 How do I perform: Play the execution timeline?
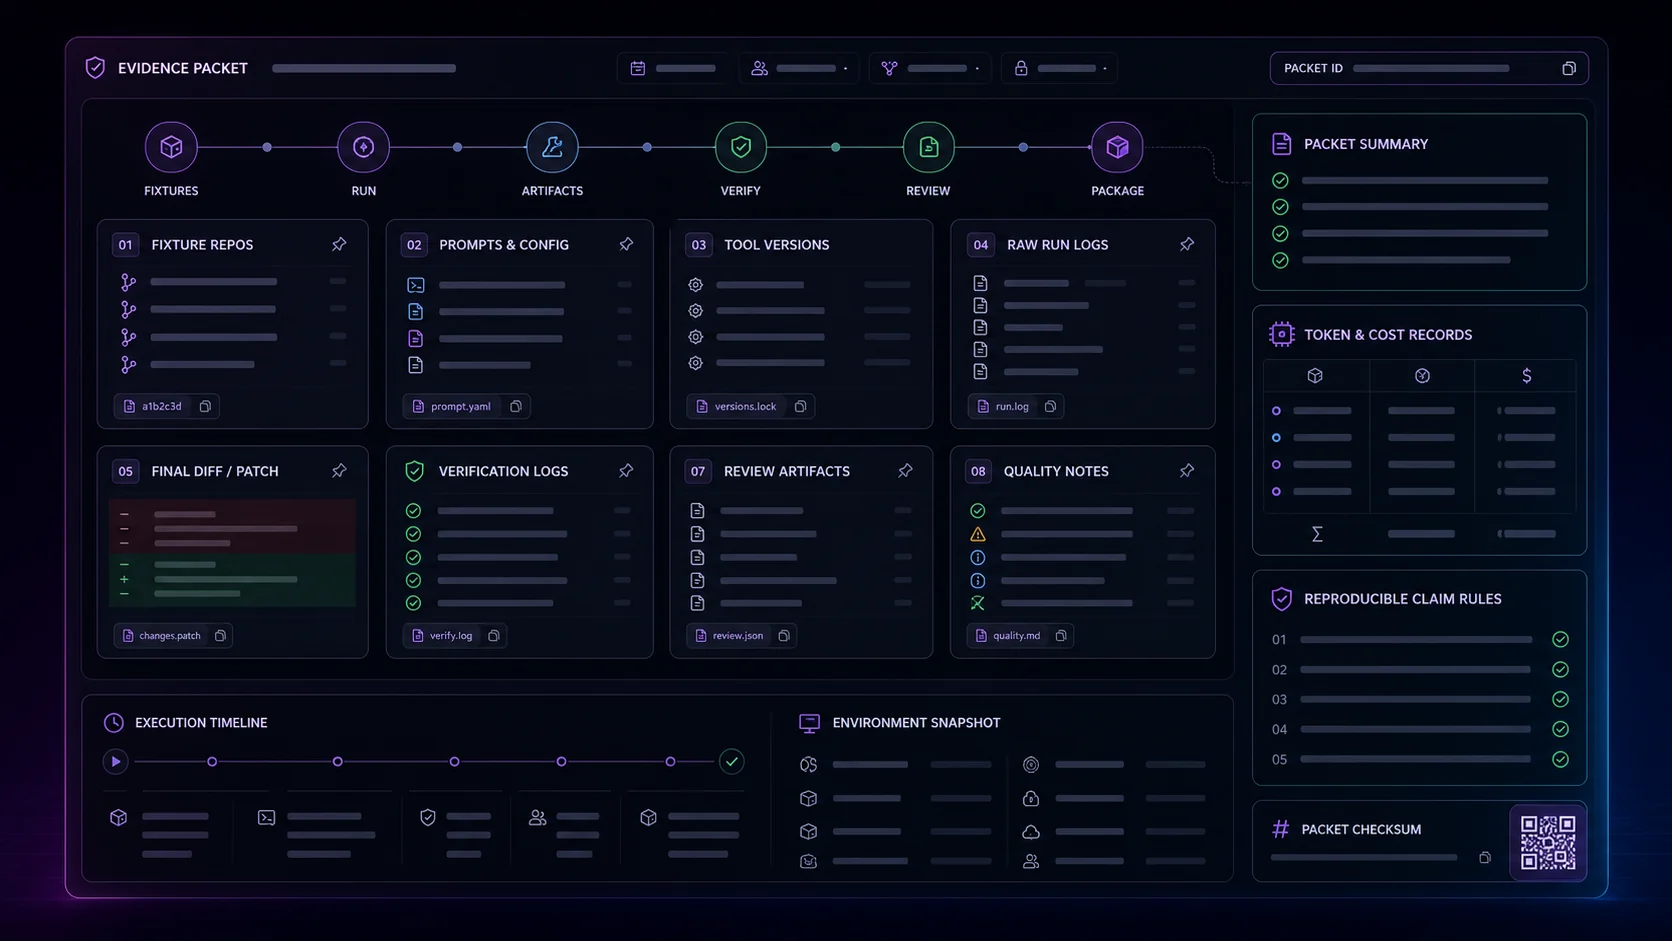click(x=115, y=762)
